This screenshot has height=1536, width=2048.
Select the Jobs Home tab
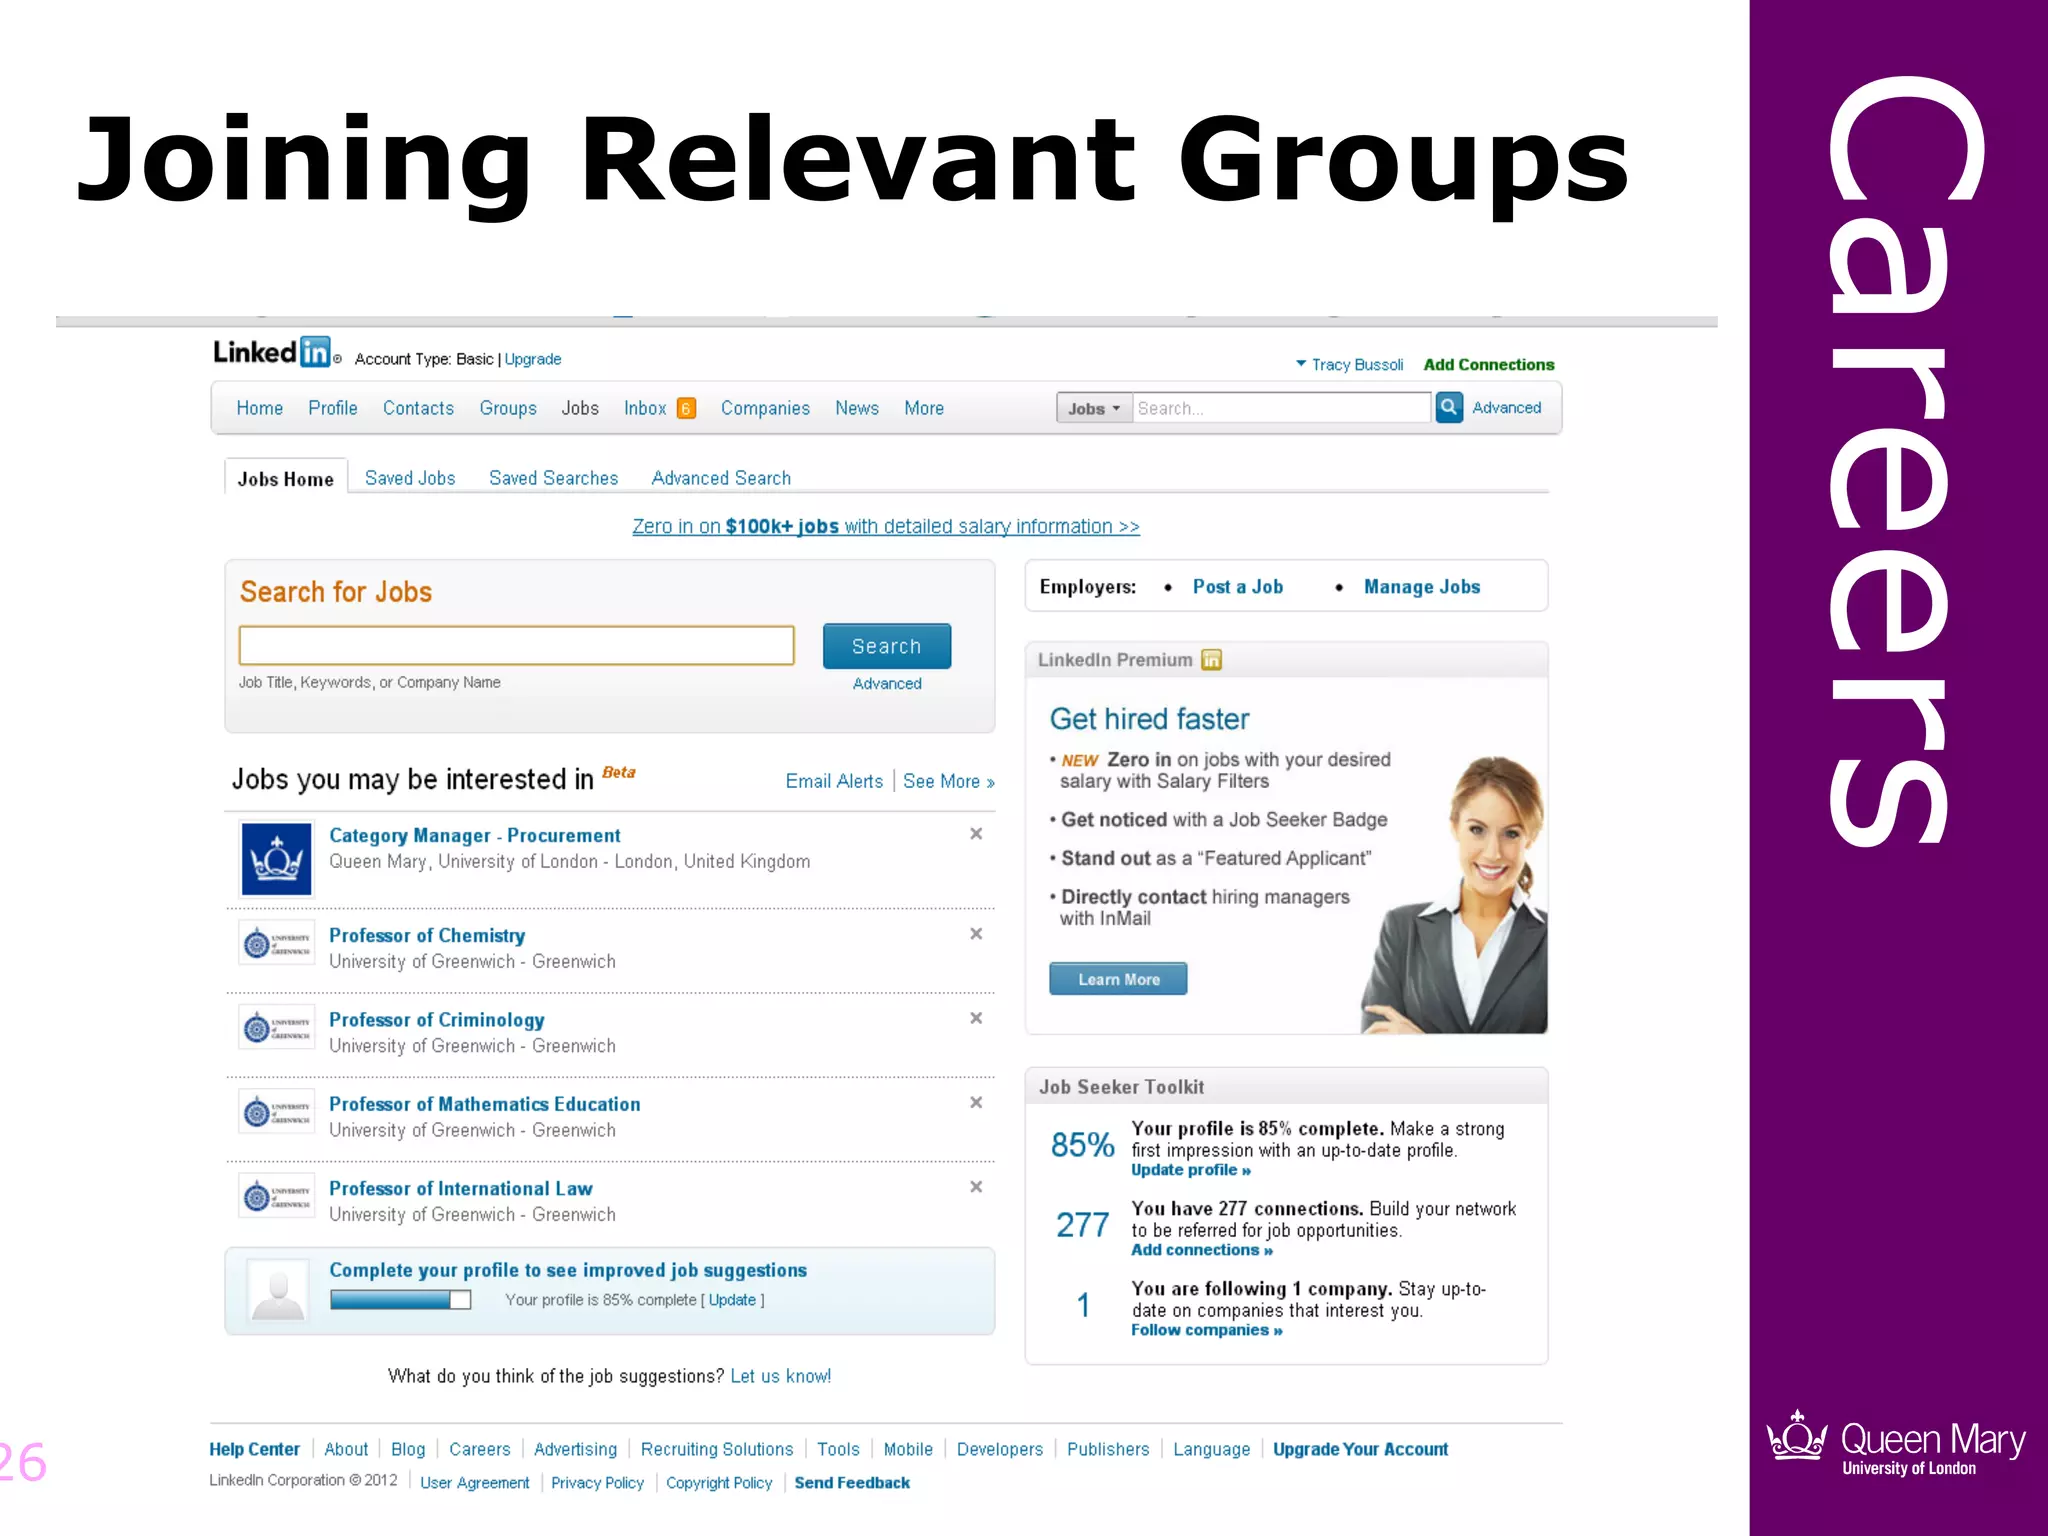pos(286,478)
